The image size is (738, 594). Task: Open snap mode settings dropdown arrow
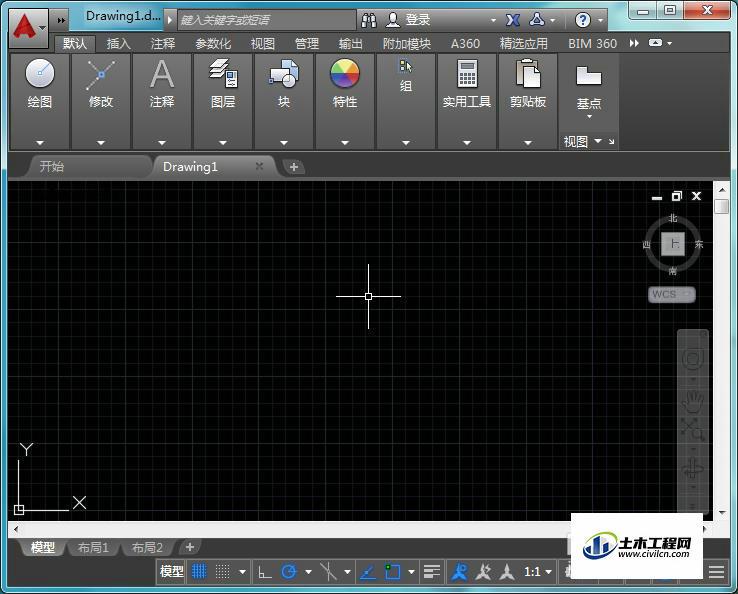[242, 572]
